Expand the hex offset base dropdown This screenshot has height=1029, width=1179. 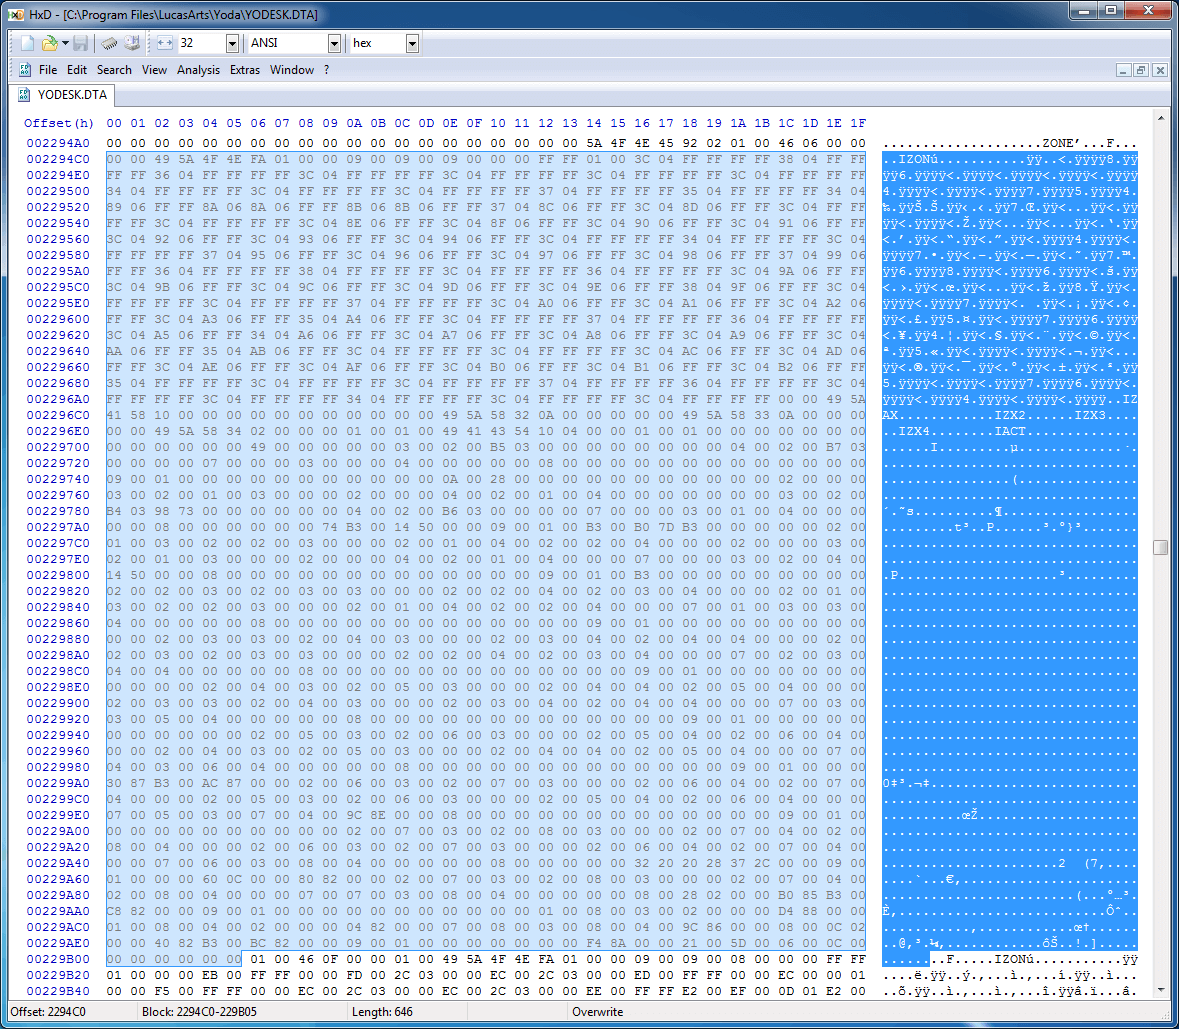point(412,43)
